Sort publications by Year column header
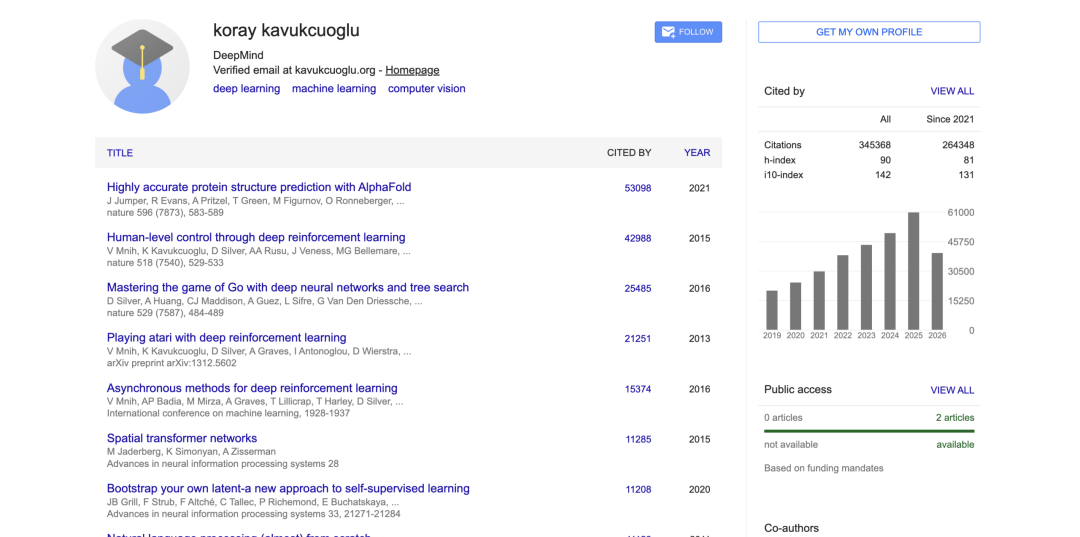The image size is (1080, 537). pyautogui.click(x=697, y=153)
